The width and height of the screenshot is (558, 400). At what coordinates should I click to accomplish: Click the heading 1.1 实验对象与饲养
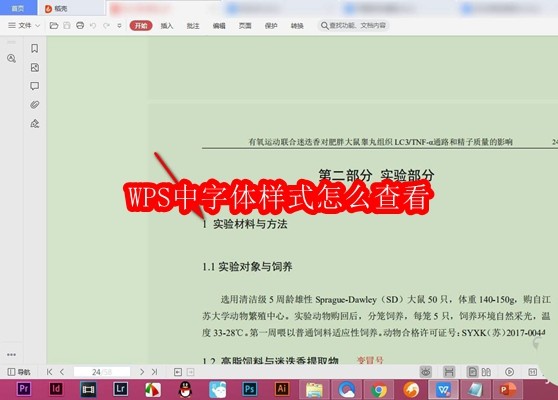[247, 267]
